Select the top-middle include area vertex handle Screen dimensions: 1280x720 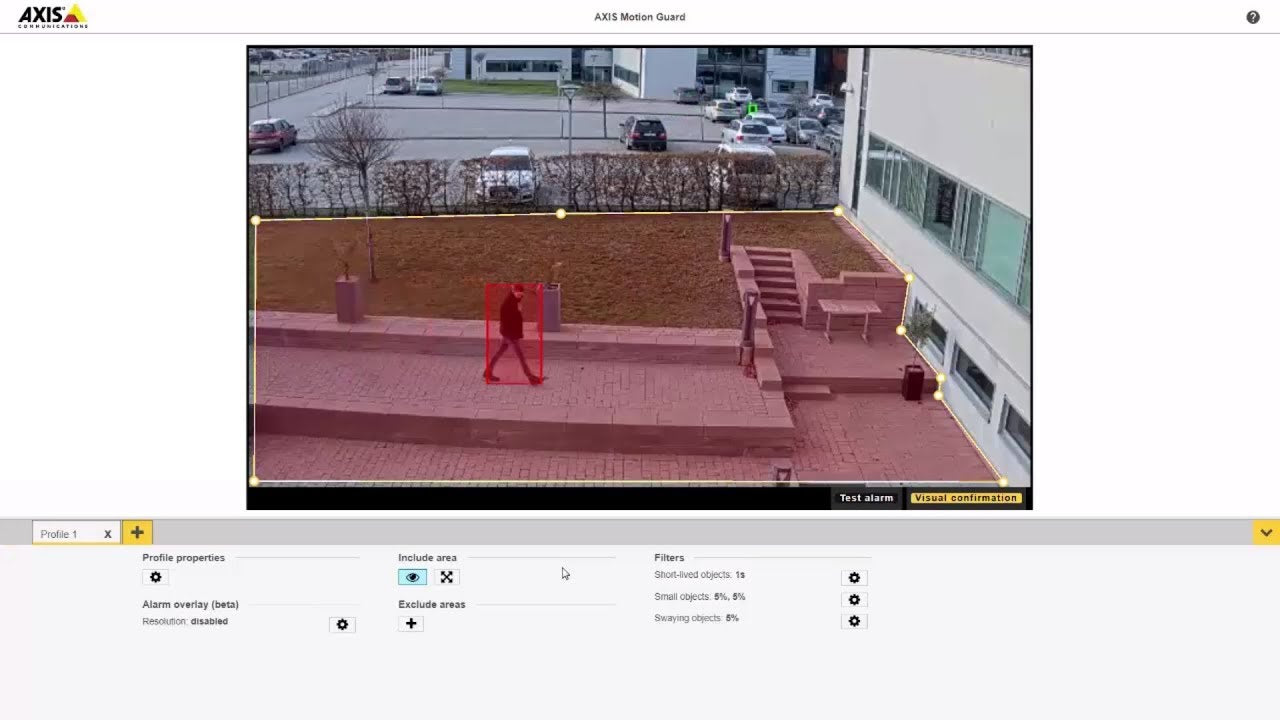click(x=561, y=214)
